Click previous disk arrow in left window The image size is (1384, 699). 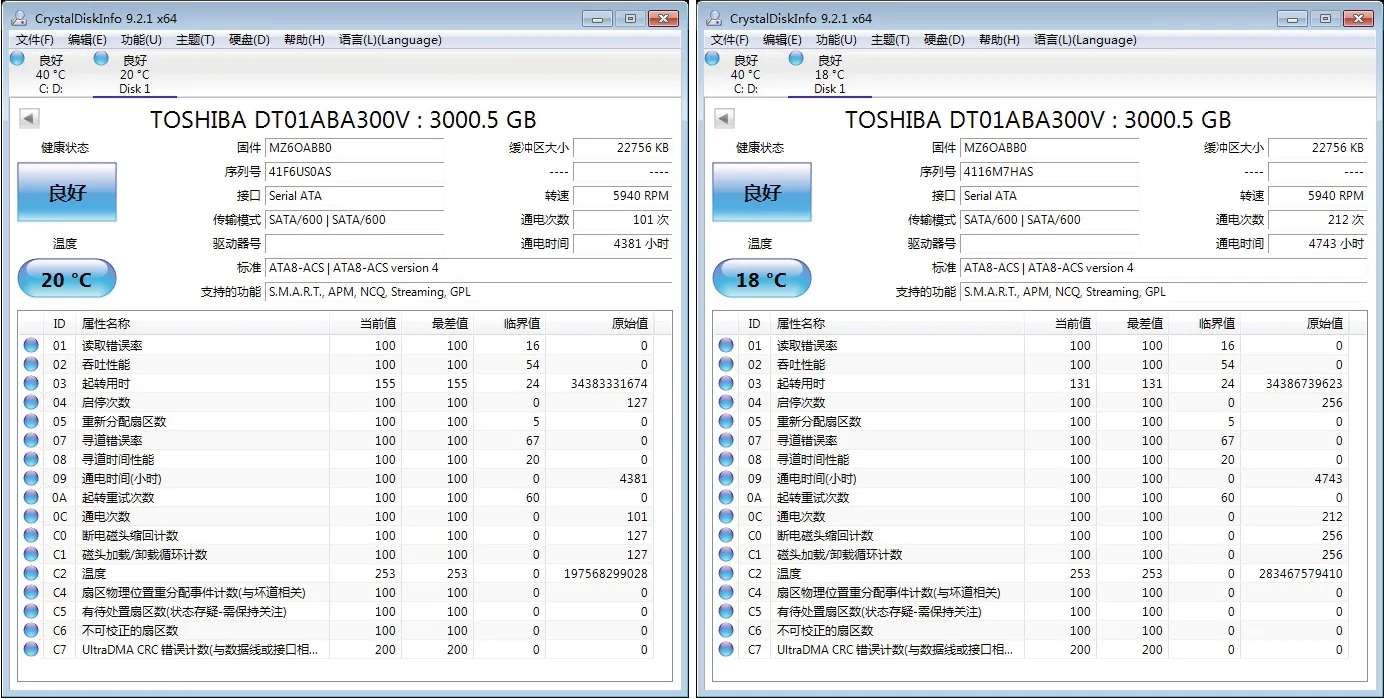[x=29, y=119]
